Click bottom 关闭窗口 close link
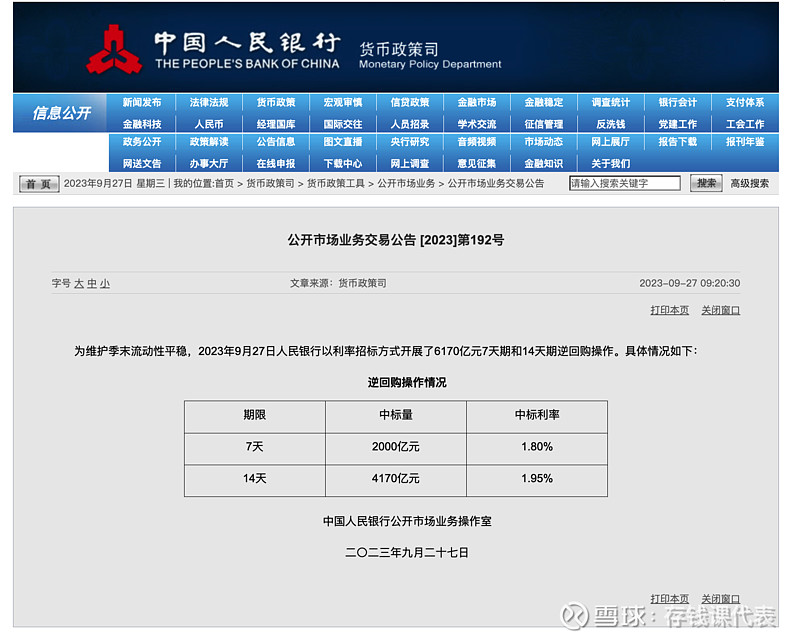Screen dimensions: 800x642 (720, 599)
